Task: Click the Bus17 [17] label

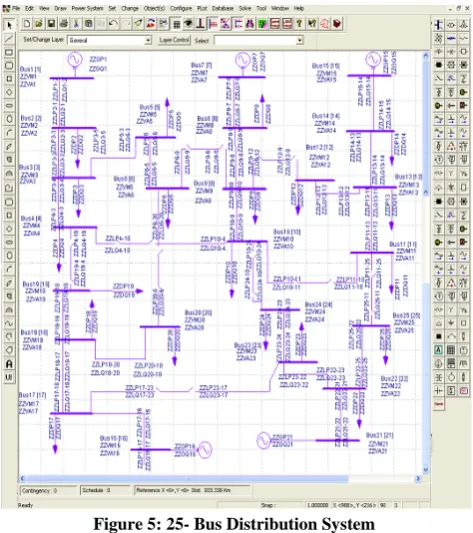Action: (32, 395)
